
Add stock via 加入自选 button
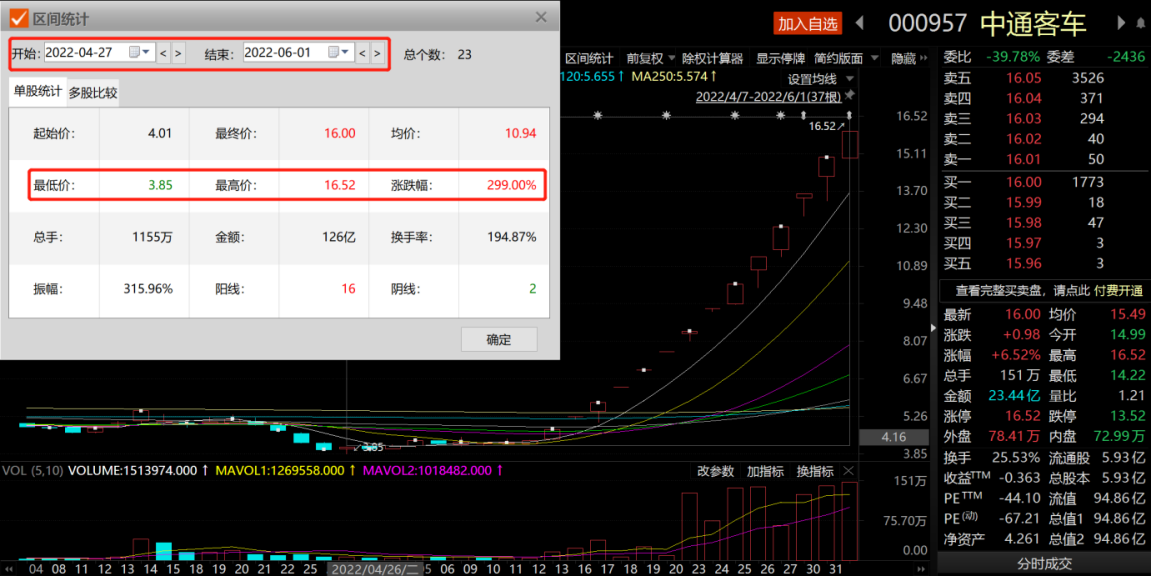808,24
